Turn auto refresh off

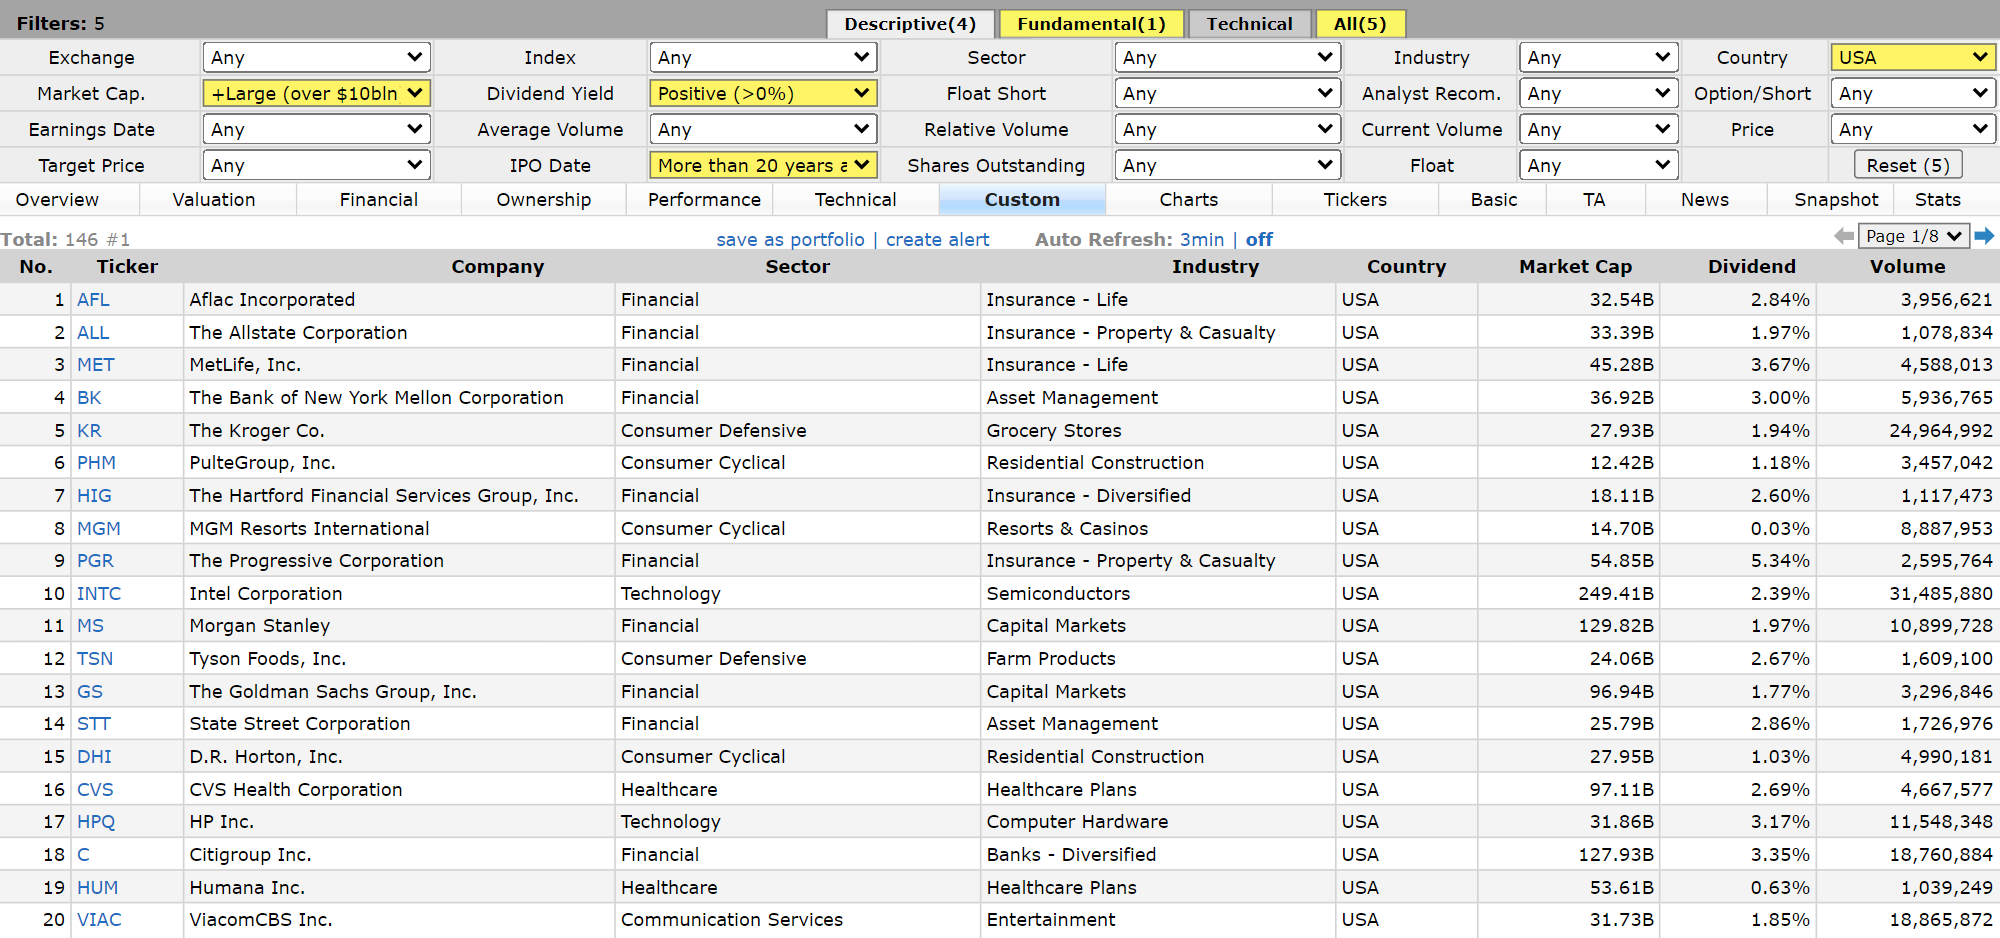pyautogui.click(x=1259, y=239)
